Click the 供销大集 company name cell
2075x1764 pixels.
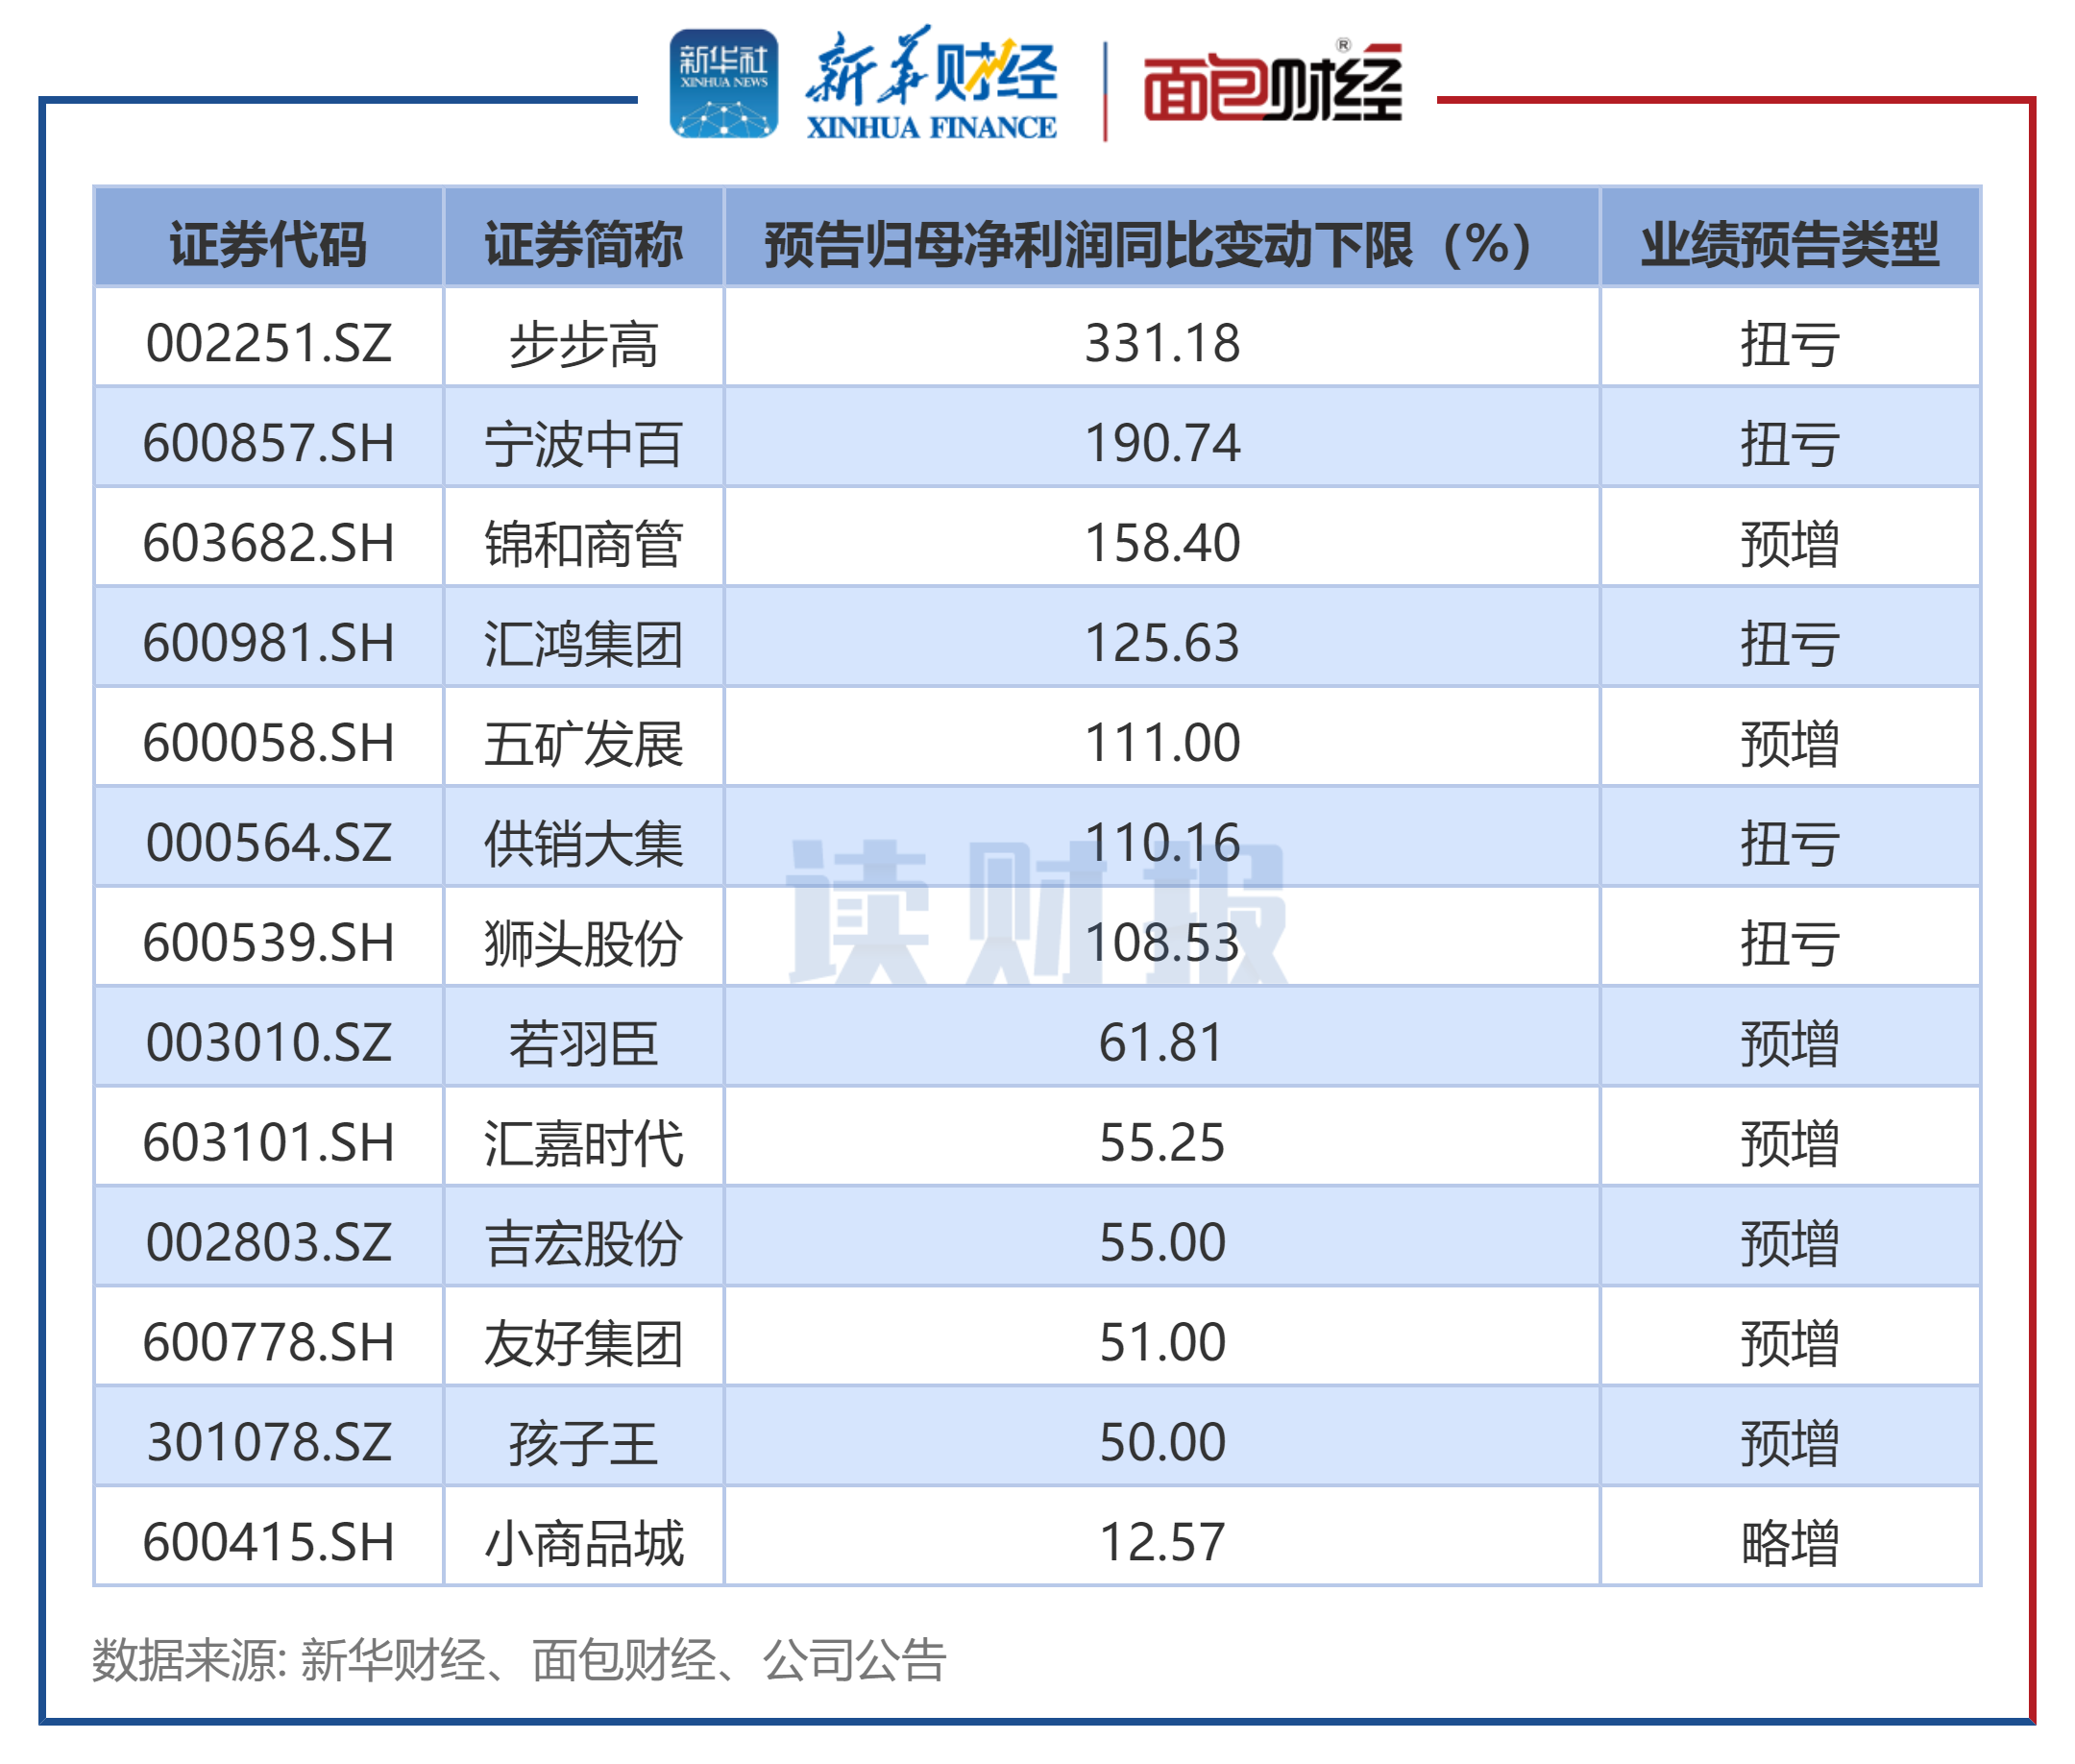[x=583, y=842]
